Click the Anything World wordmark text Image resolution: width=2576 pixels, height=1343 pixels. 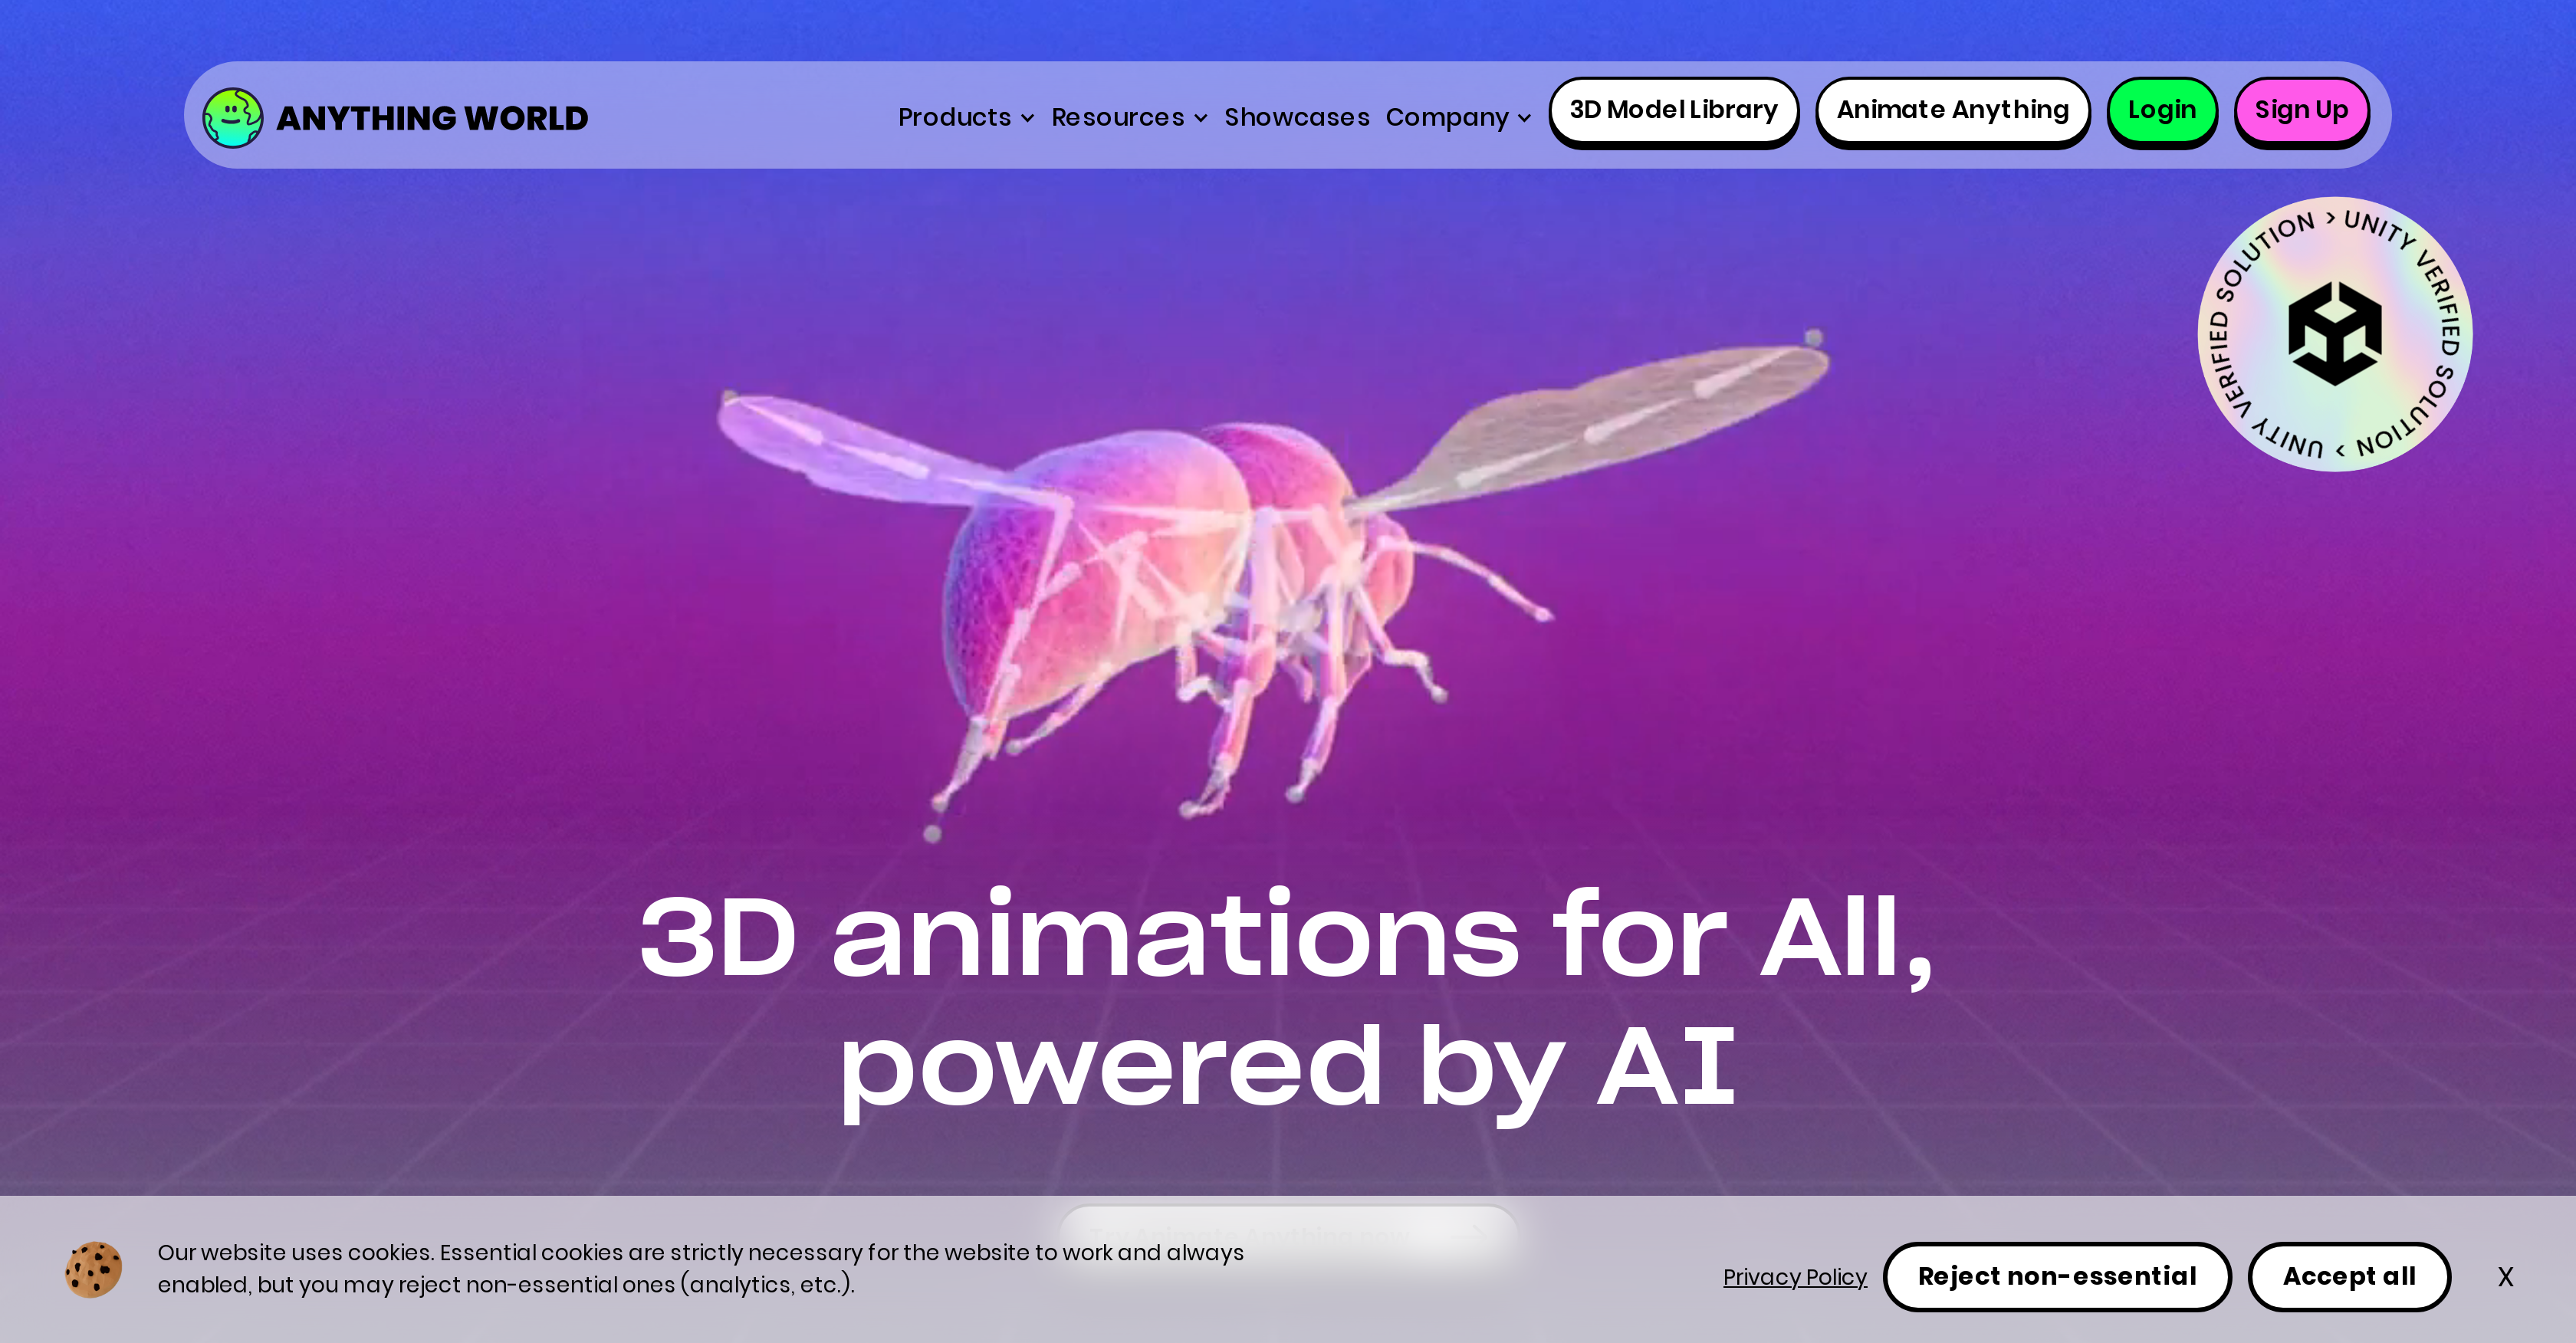coord(431,117)
